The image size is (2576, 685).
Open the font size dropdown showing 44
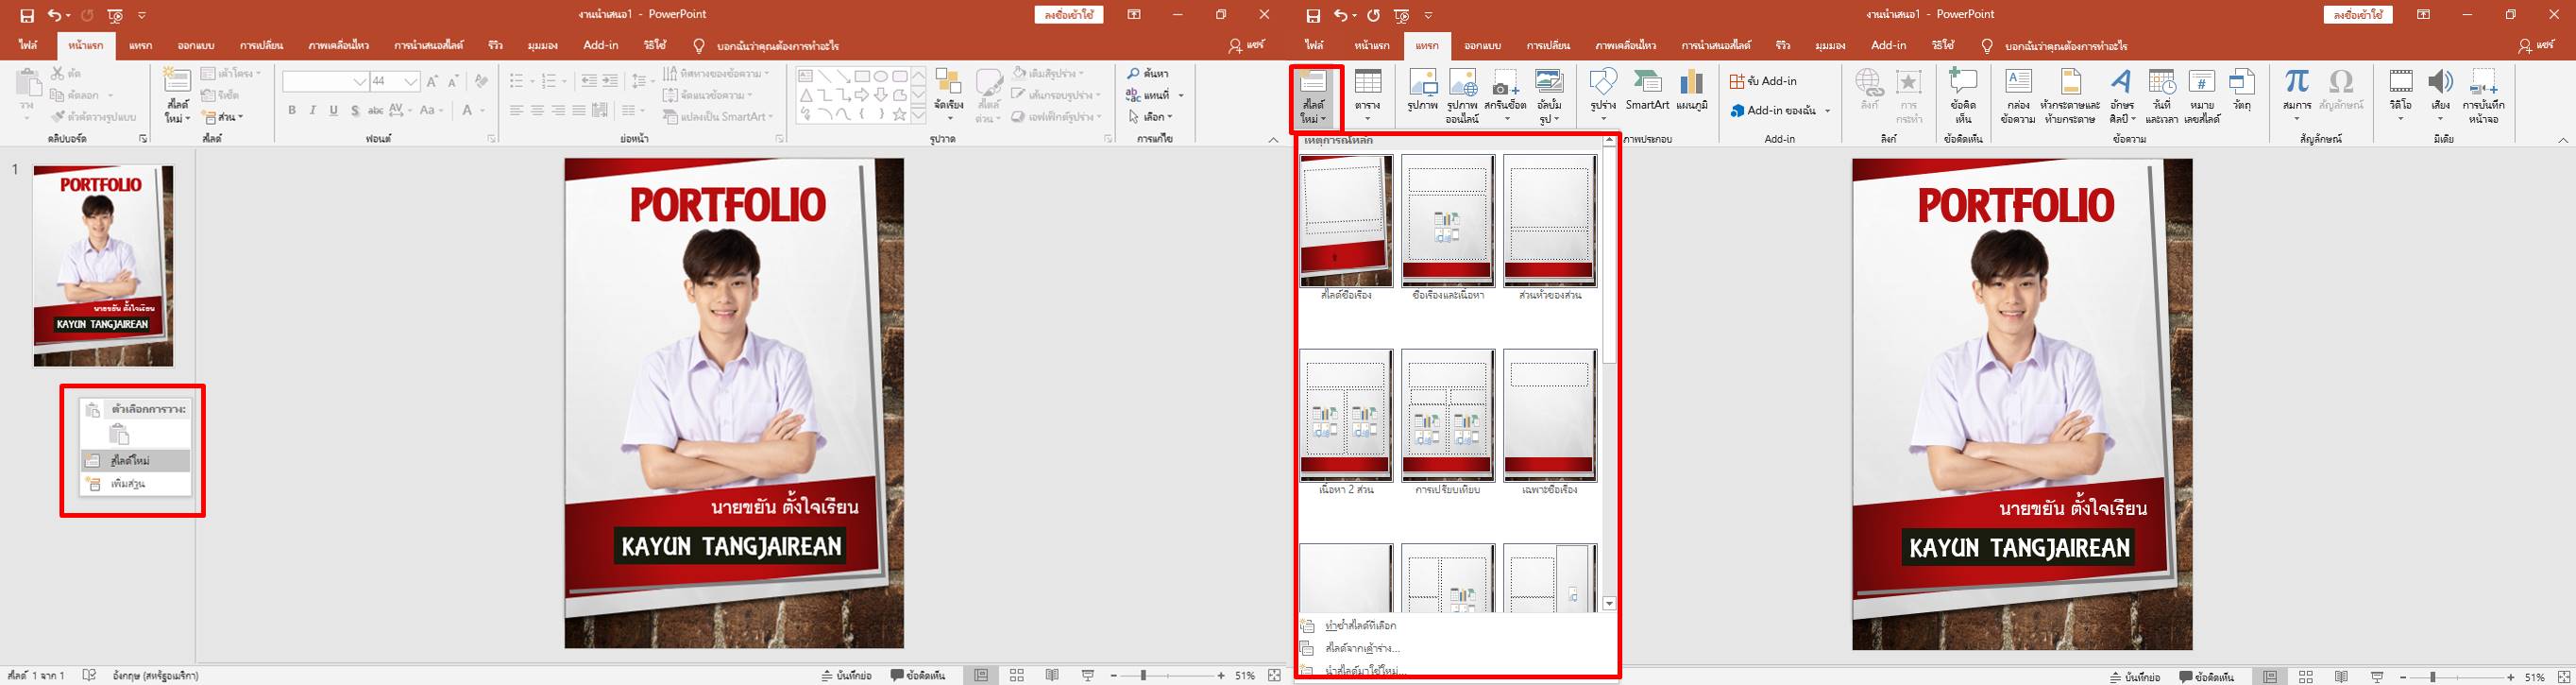[x=411, y=82]
